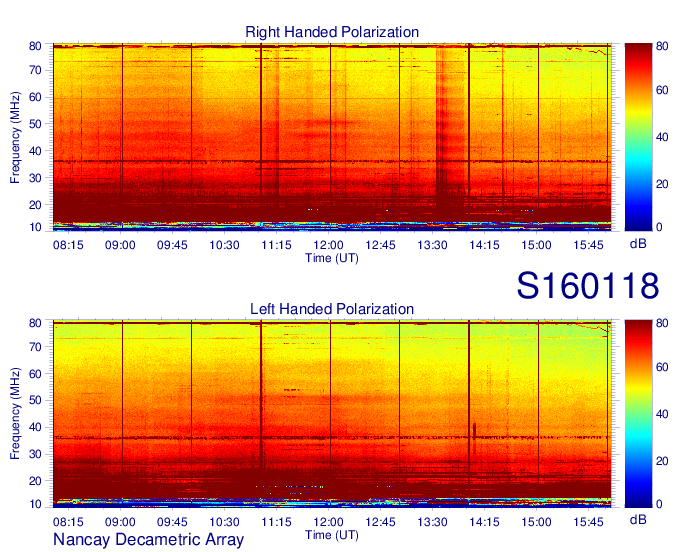This screenshot has height=552, width=680.
Task: Click the Right Handed Polarization spectrogram
Action: (x=332, y=137)
